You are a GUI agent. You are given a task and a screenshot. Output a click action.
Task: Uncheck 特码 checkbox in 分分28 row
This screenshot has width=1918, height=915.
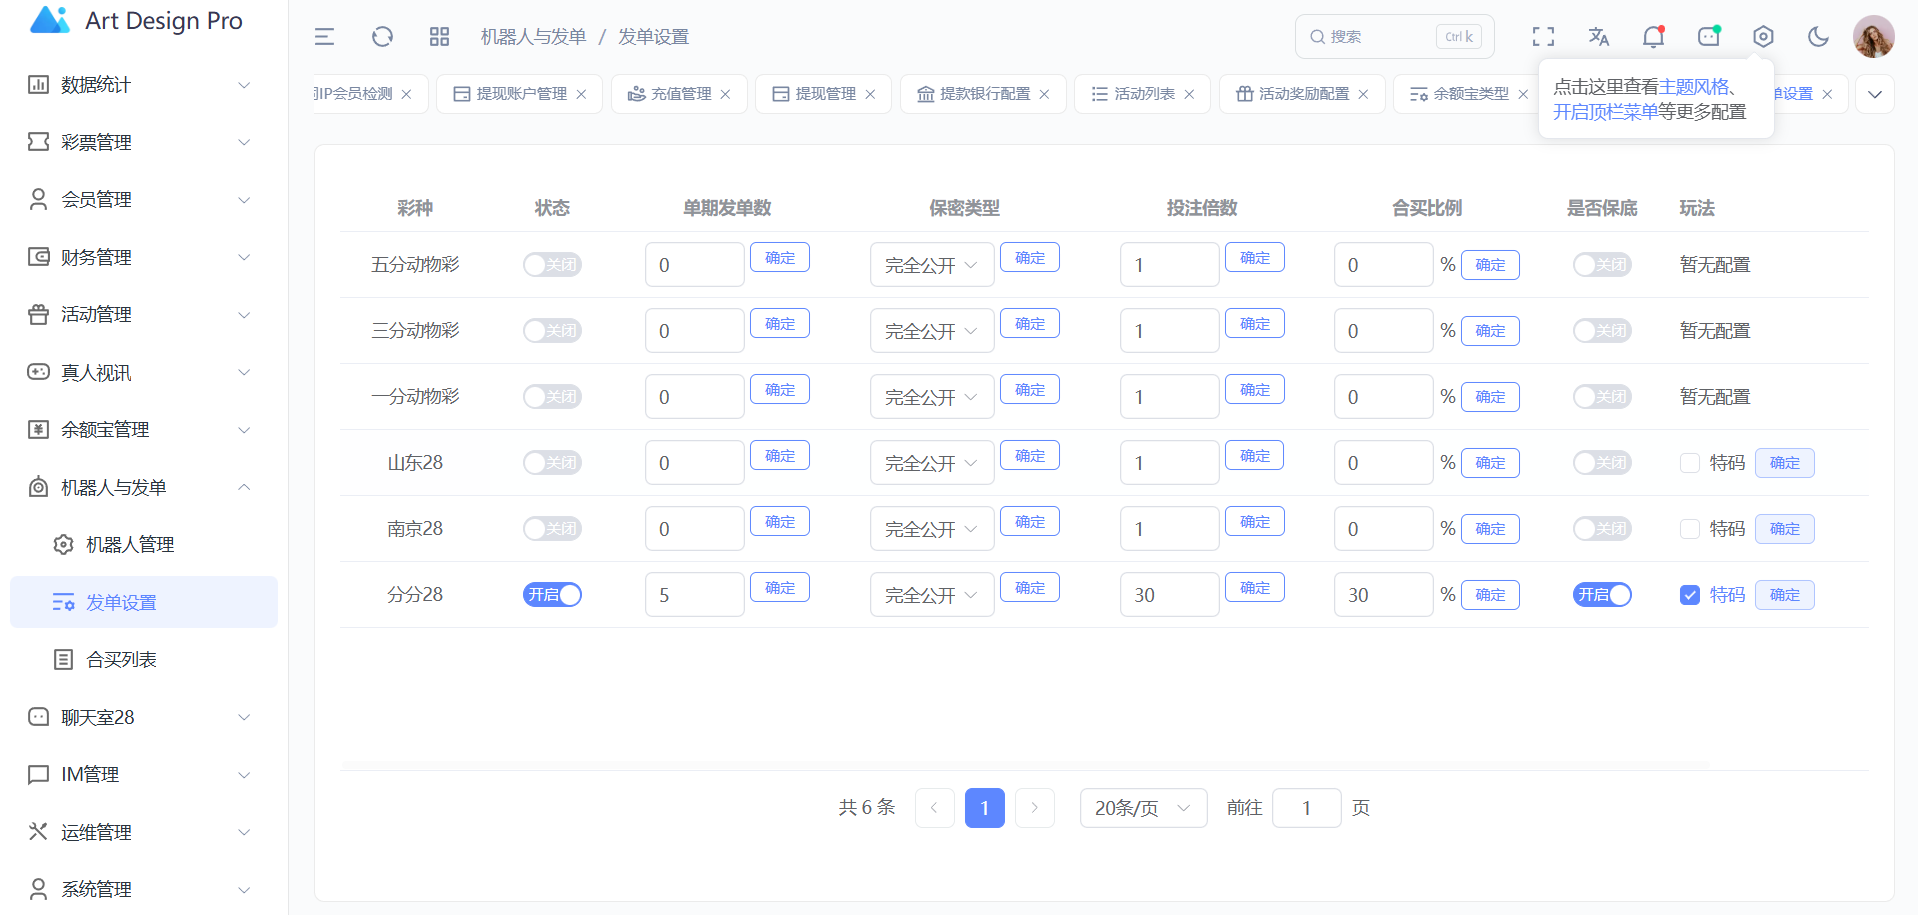1690,595
